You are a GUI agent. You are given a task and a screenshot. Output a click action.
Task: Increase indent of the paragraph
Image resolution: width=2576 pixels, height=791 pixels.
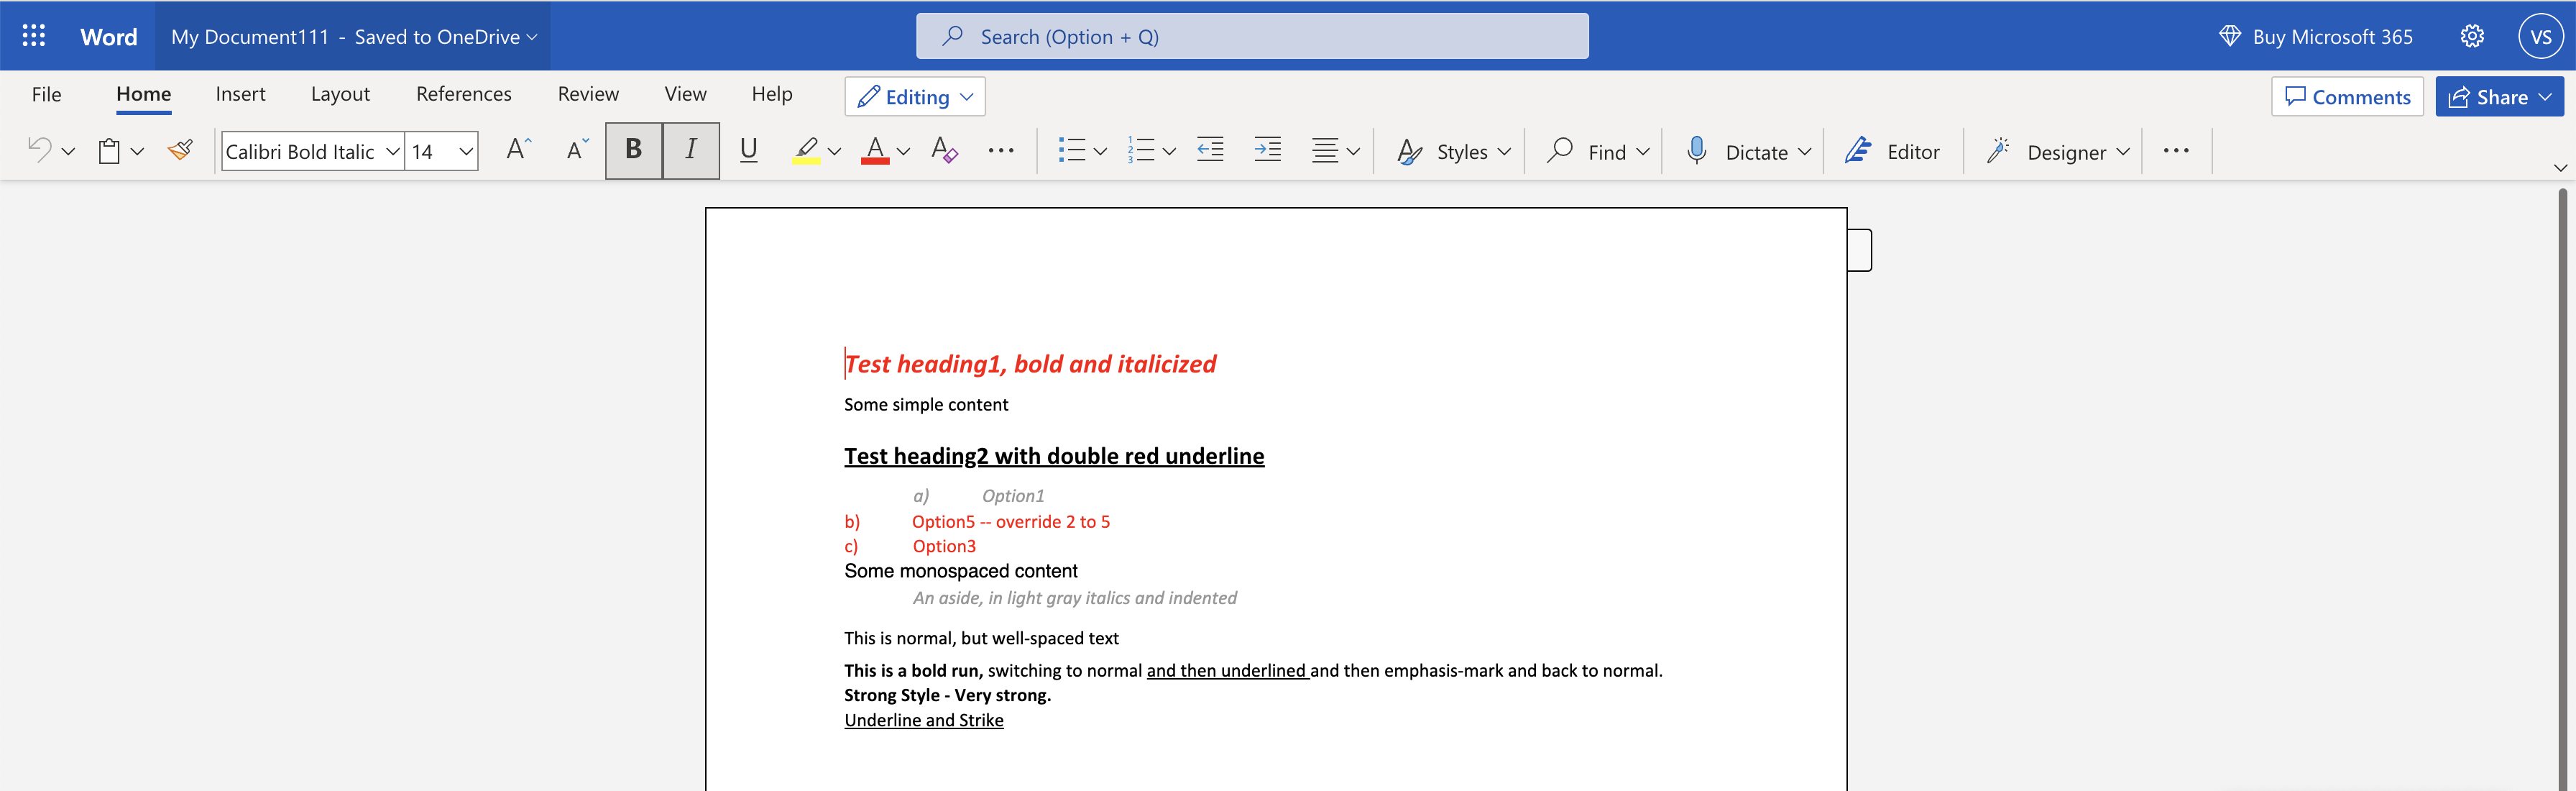coord(1267,150)
